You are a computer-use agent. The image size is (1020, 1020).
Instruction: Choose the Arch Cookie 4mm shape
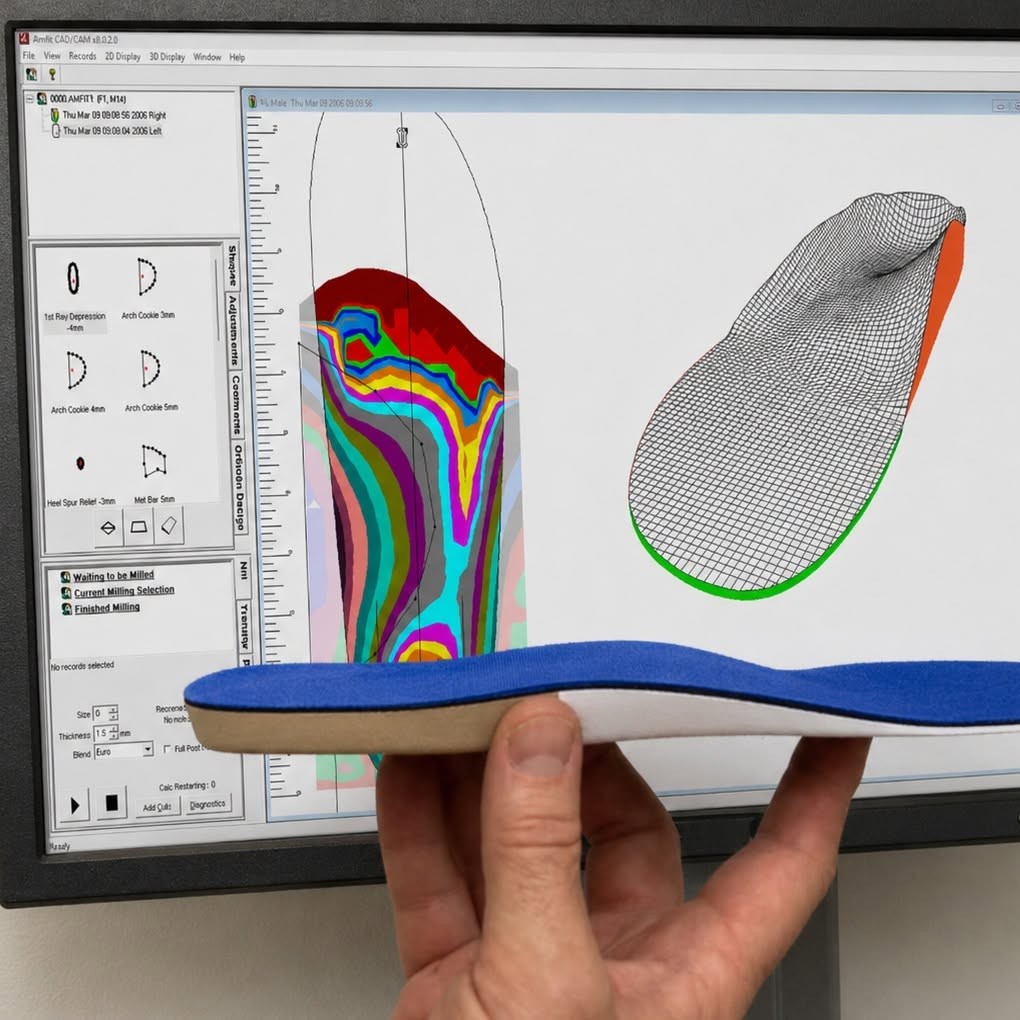click(x=78, y=382)
